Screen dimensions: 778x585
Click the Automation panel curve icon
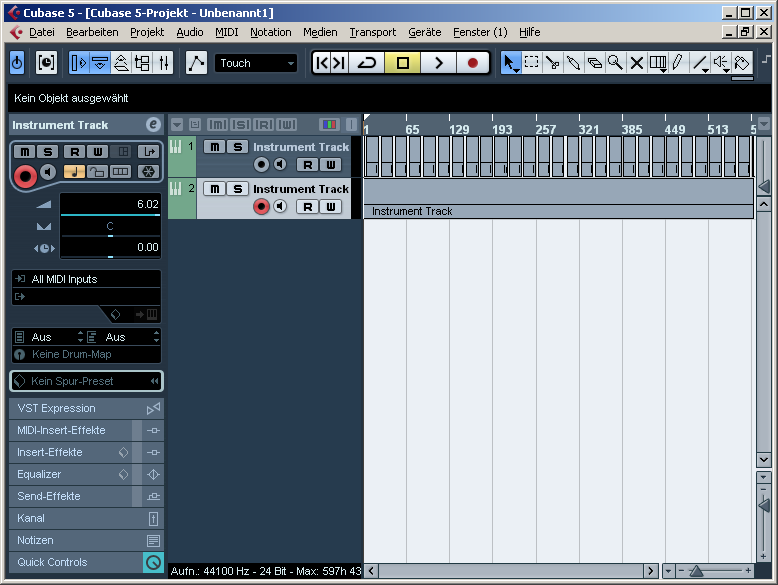point(196,63)
